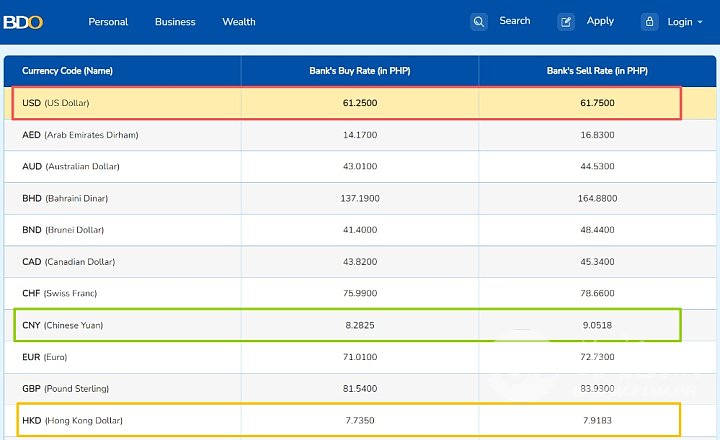The image size is (720, 440).
Task: Select the HKD Hong Kong Dollar label
Action: click(72, 421)
